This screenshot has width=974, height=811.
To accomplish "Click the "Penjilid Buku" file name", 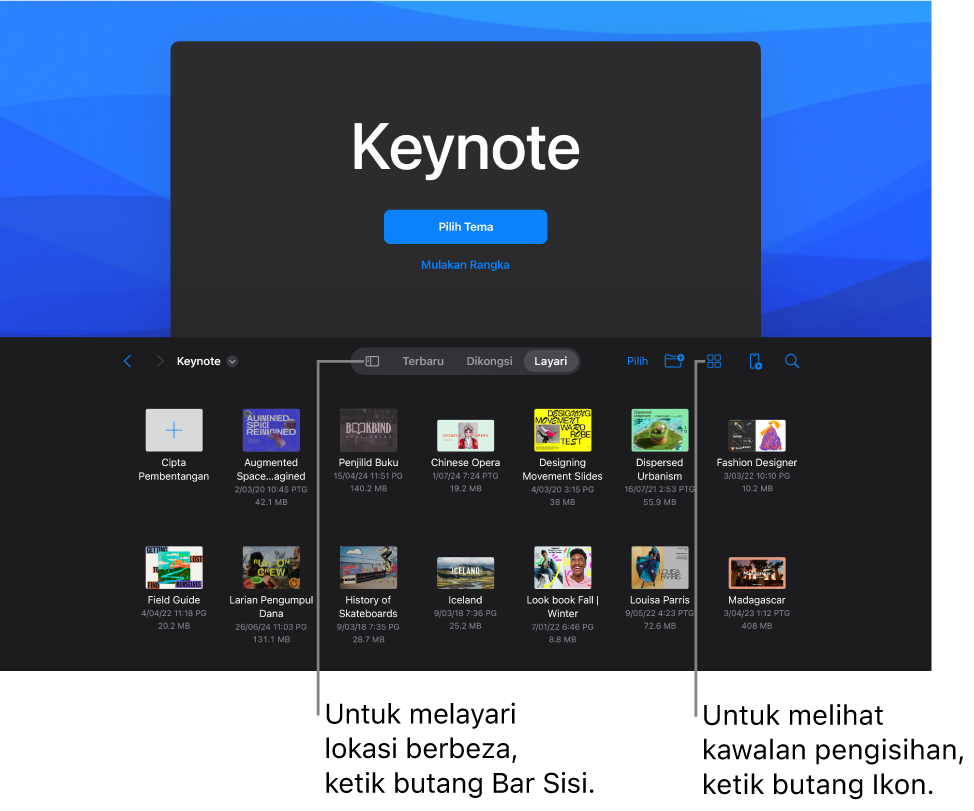I will [368, 463].
